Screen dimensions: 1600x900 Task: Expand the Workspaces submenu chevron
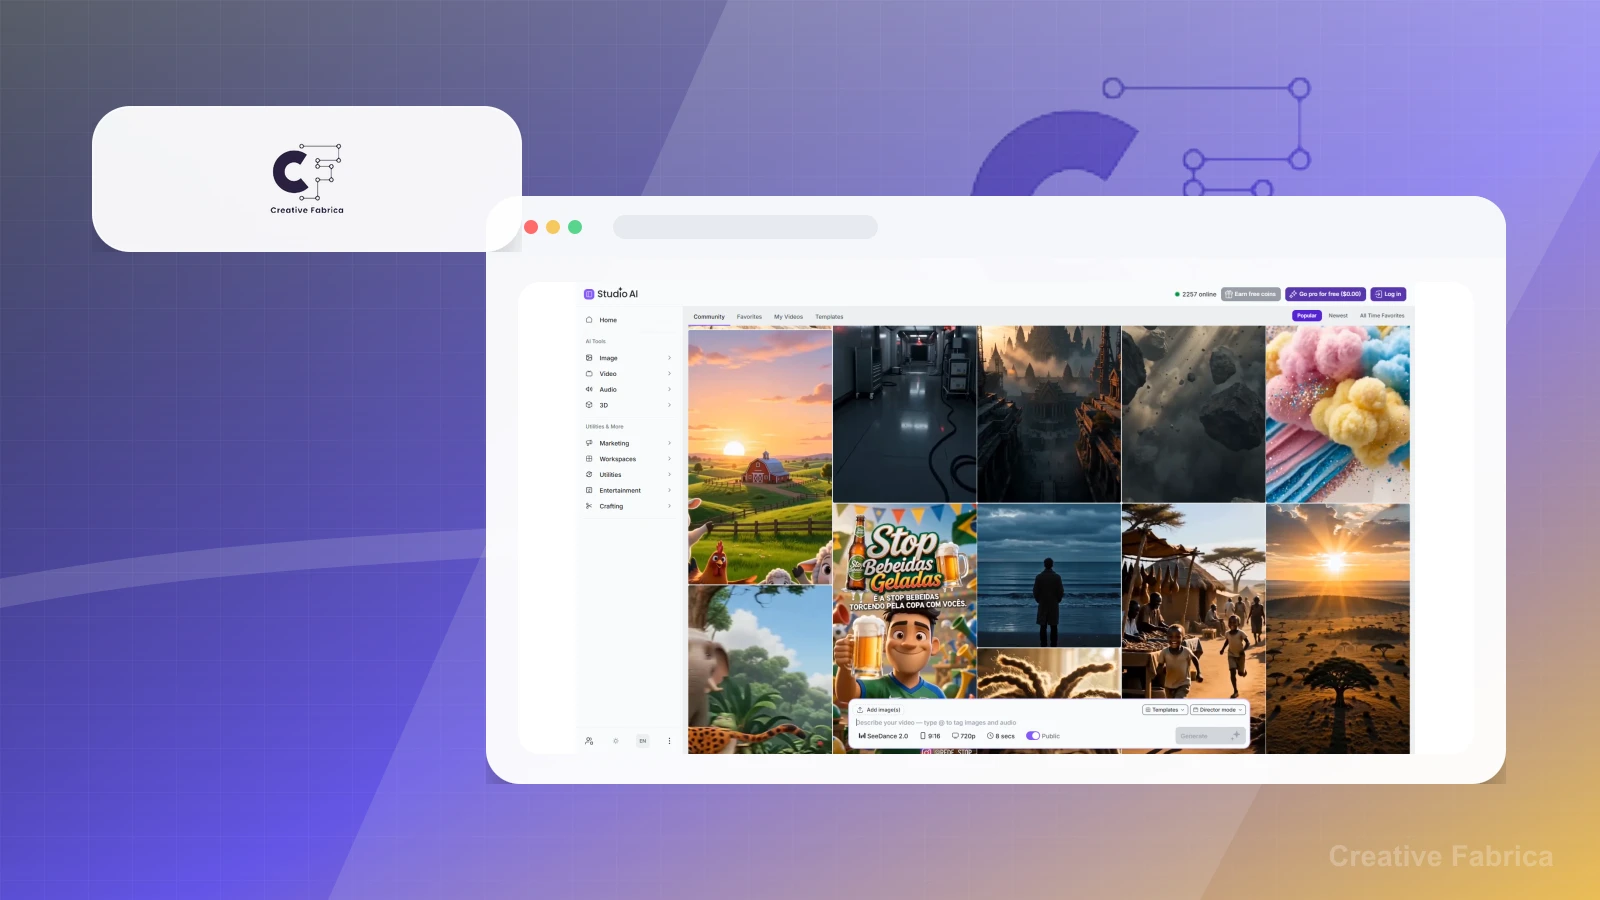click(x=670, y=459)
